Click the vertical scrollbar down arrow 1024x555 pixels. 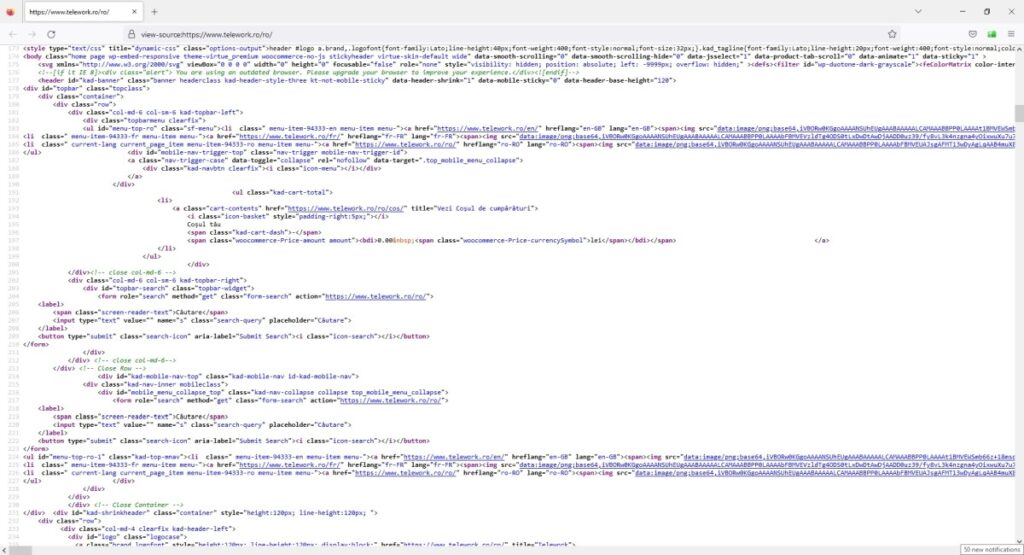(x=1019, y=541)
